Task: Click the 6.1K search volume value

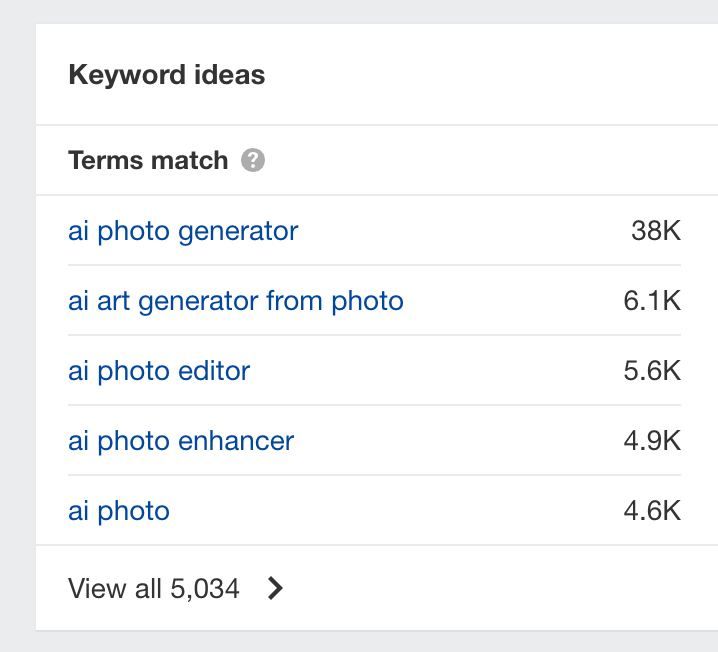Action: click(x=651, y=301)
